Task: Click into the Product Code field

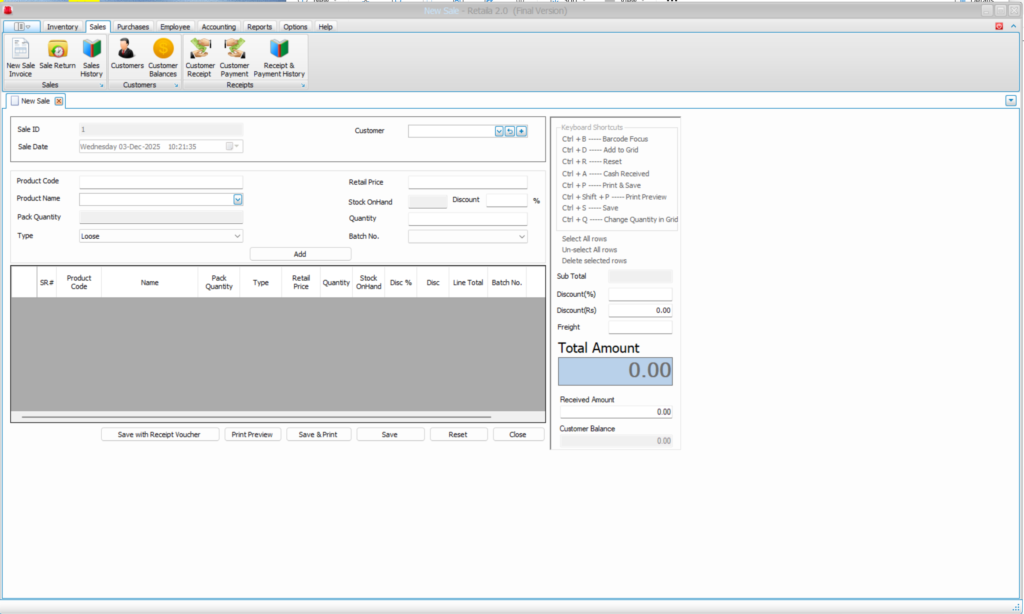Action: [x=161, y=182]
